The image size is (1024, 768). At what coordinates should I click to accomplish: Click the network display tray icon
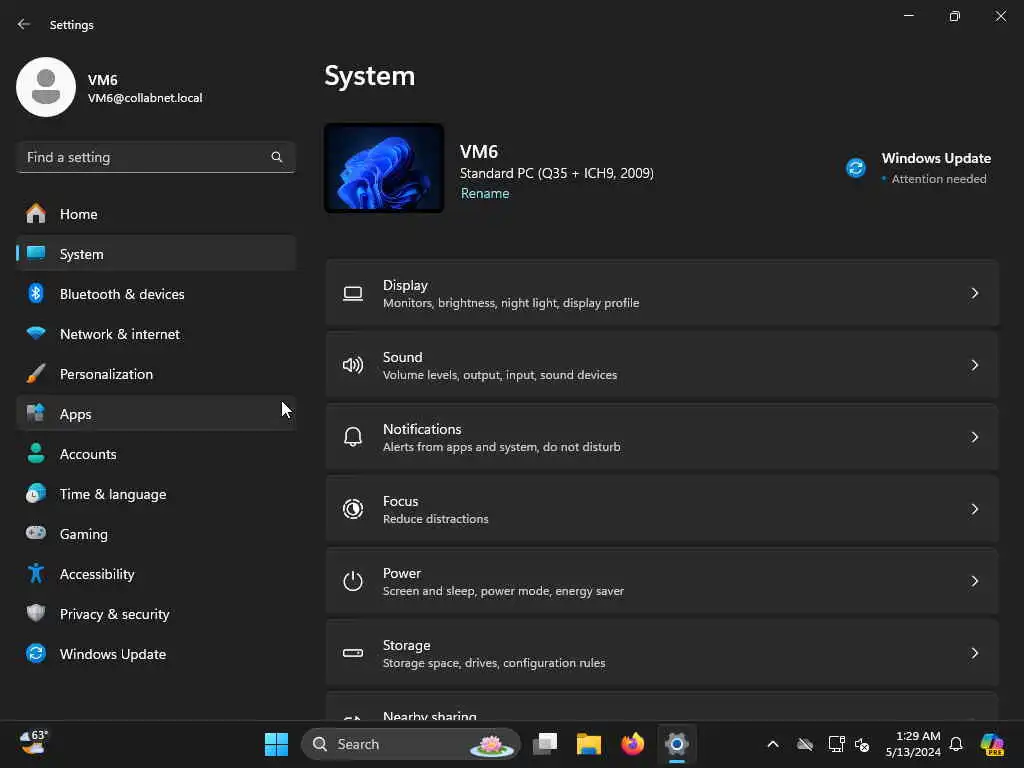836,744
